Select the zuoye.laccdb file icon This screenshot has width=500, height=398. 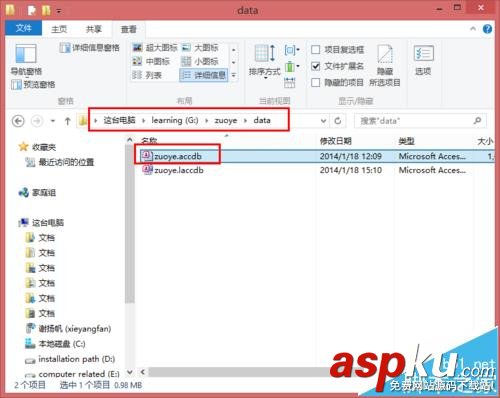[x=147, y=170]
